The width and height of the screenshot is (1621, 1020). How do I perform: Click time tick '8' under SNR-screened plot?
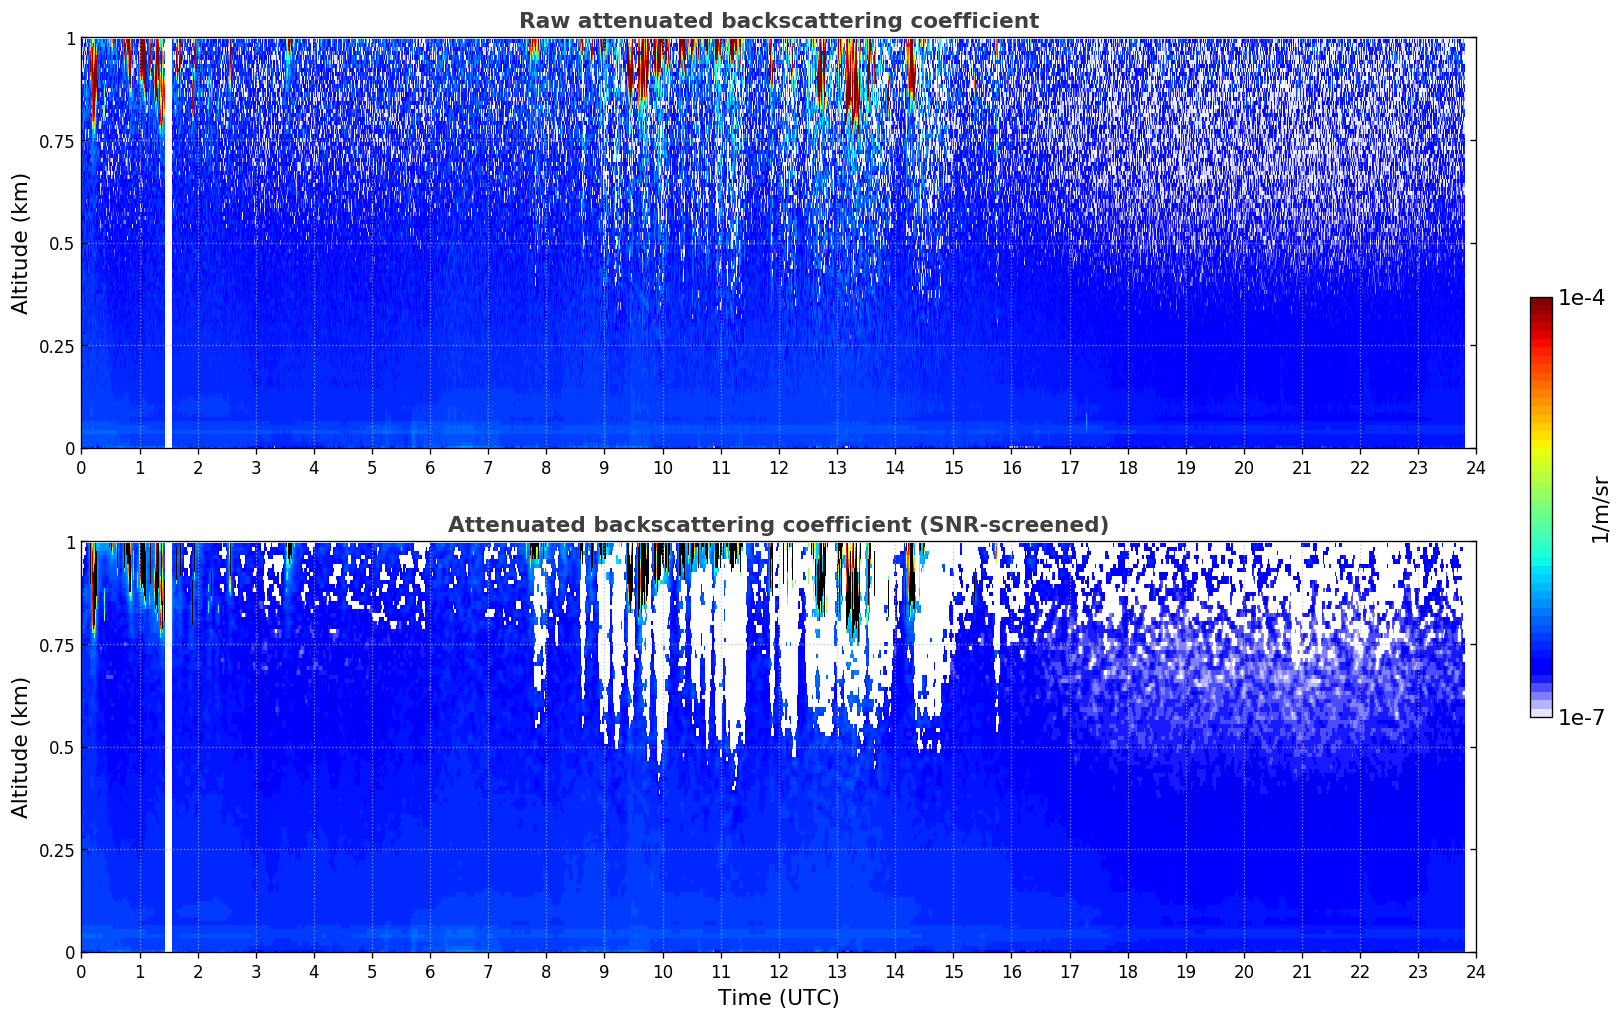pyautogui.click(x=546, y=971)
